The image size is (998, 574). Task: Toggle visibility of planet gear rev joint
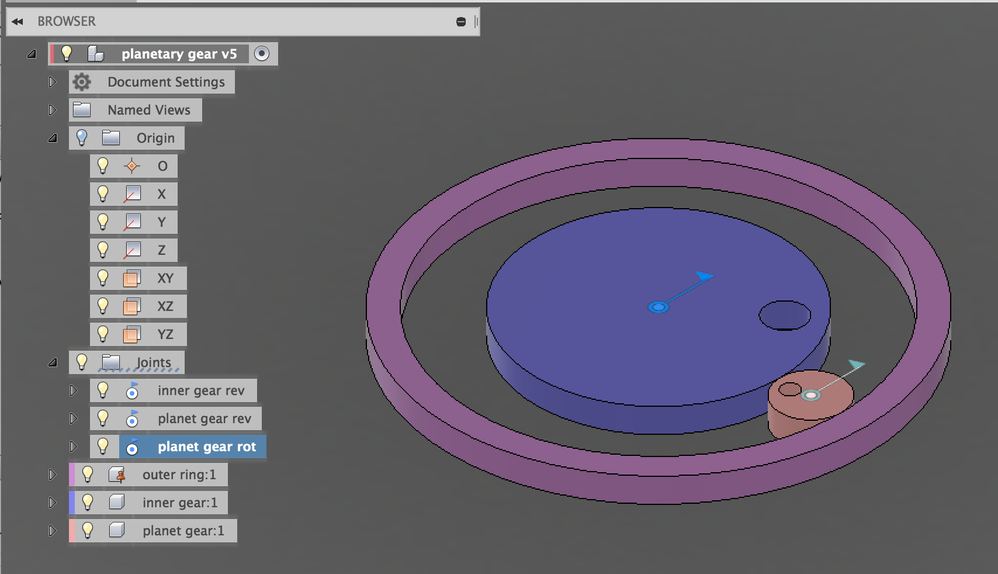(x=102, y=418)
